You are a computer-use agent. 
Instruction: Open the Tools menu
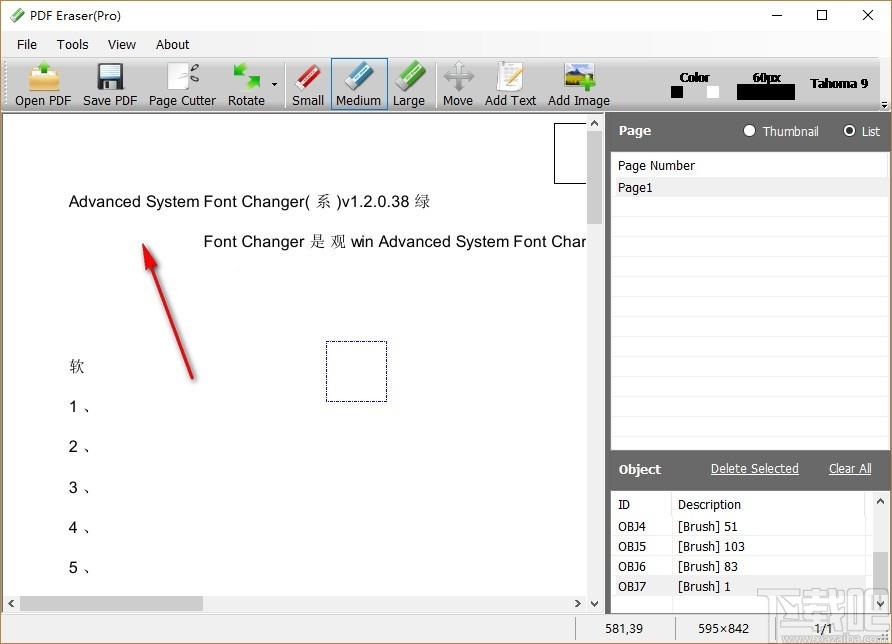coord(72,44)
